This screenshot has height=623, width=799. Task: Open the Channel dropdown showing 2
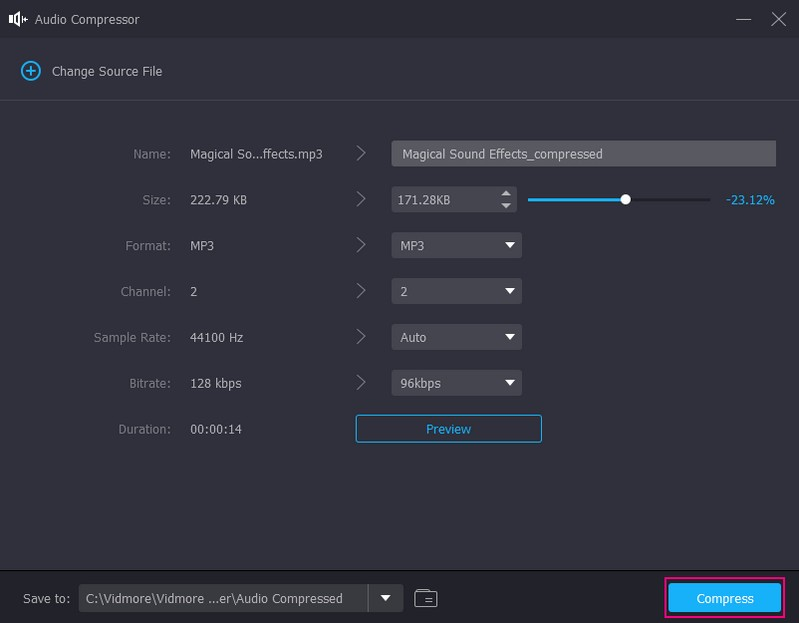pyautogui.click(x=457, y=291)
